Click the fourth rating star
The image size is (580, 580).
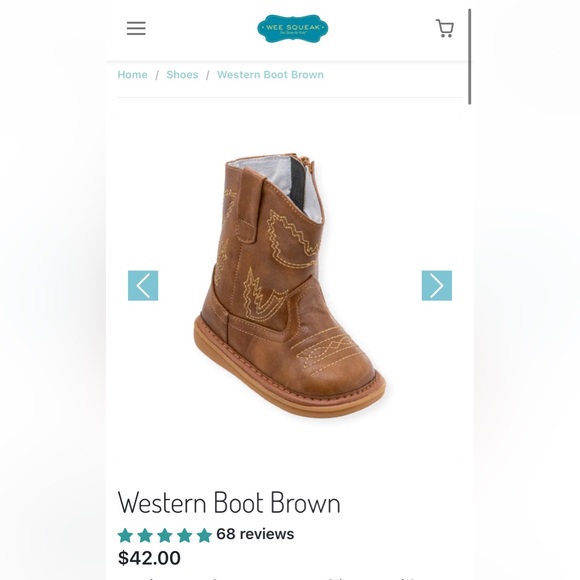(x=184, y=535)
